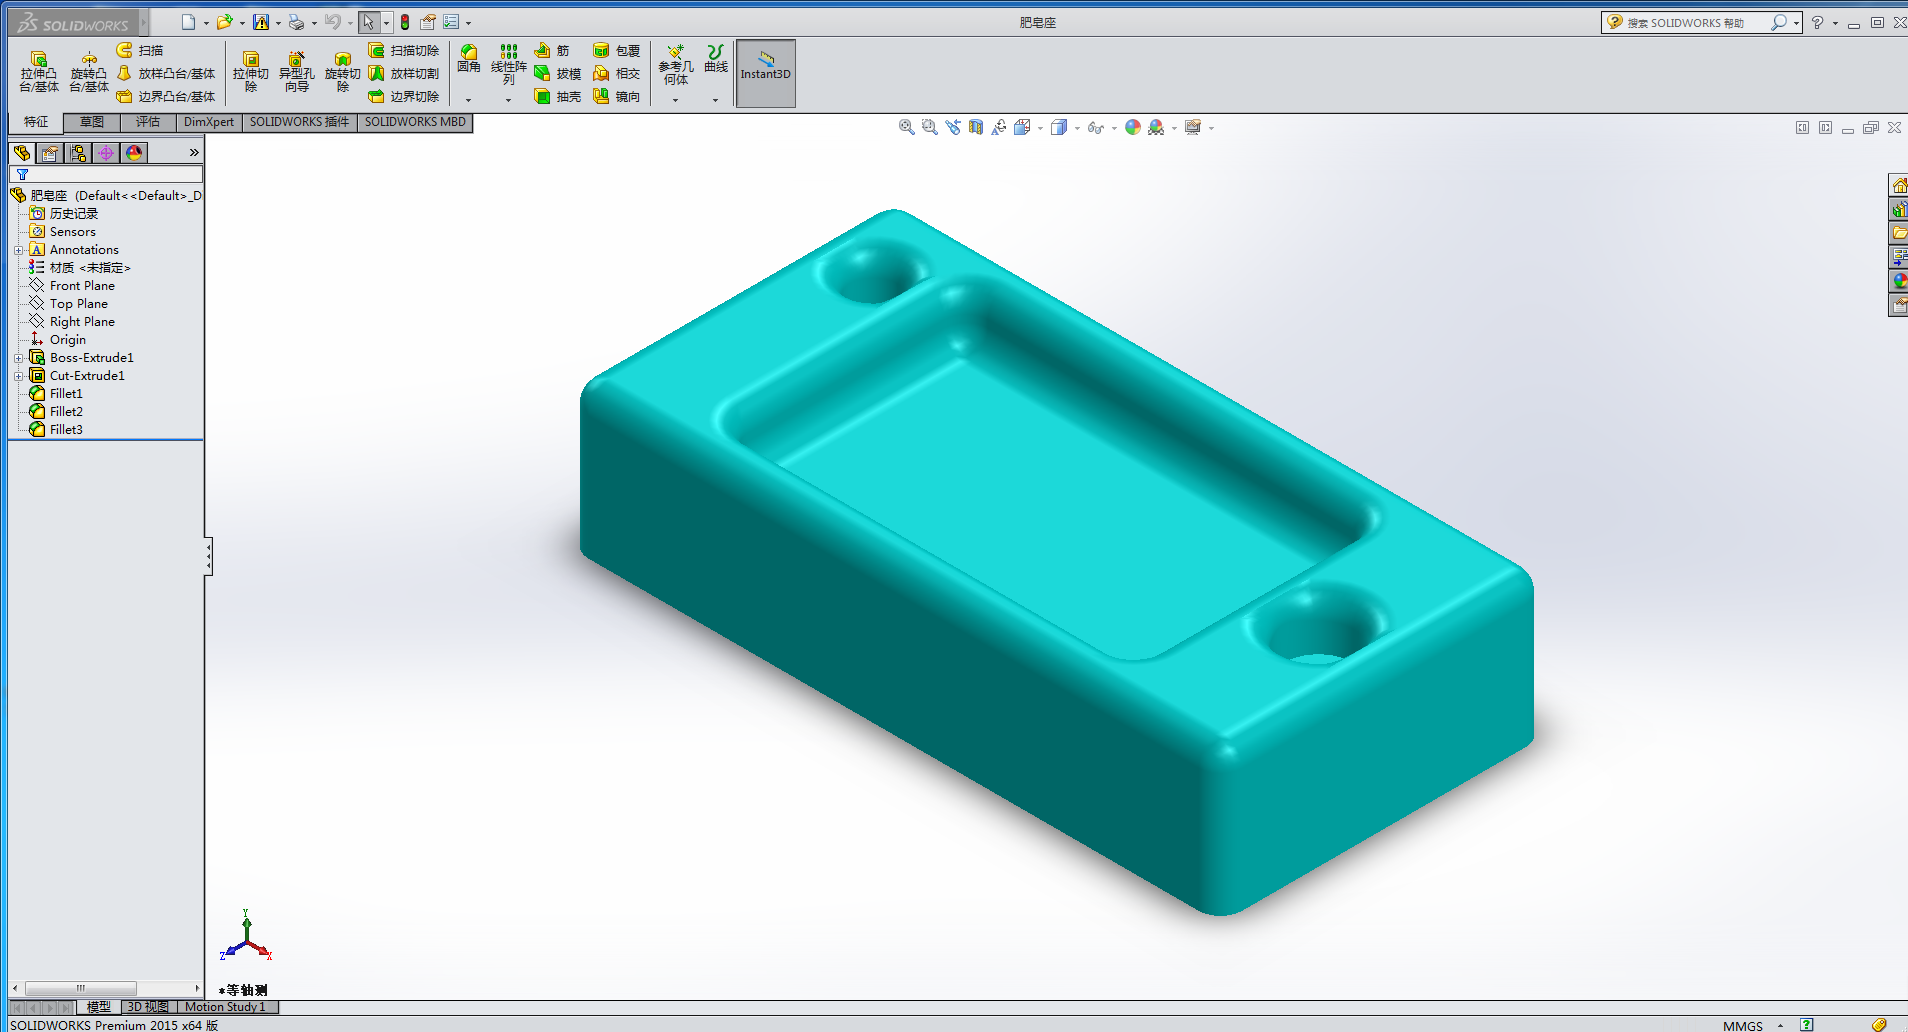The image size is (1908, 1032).
Task: Click the Undo icon
Action: (x=333, y=22)
